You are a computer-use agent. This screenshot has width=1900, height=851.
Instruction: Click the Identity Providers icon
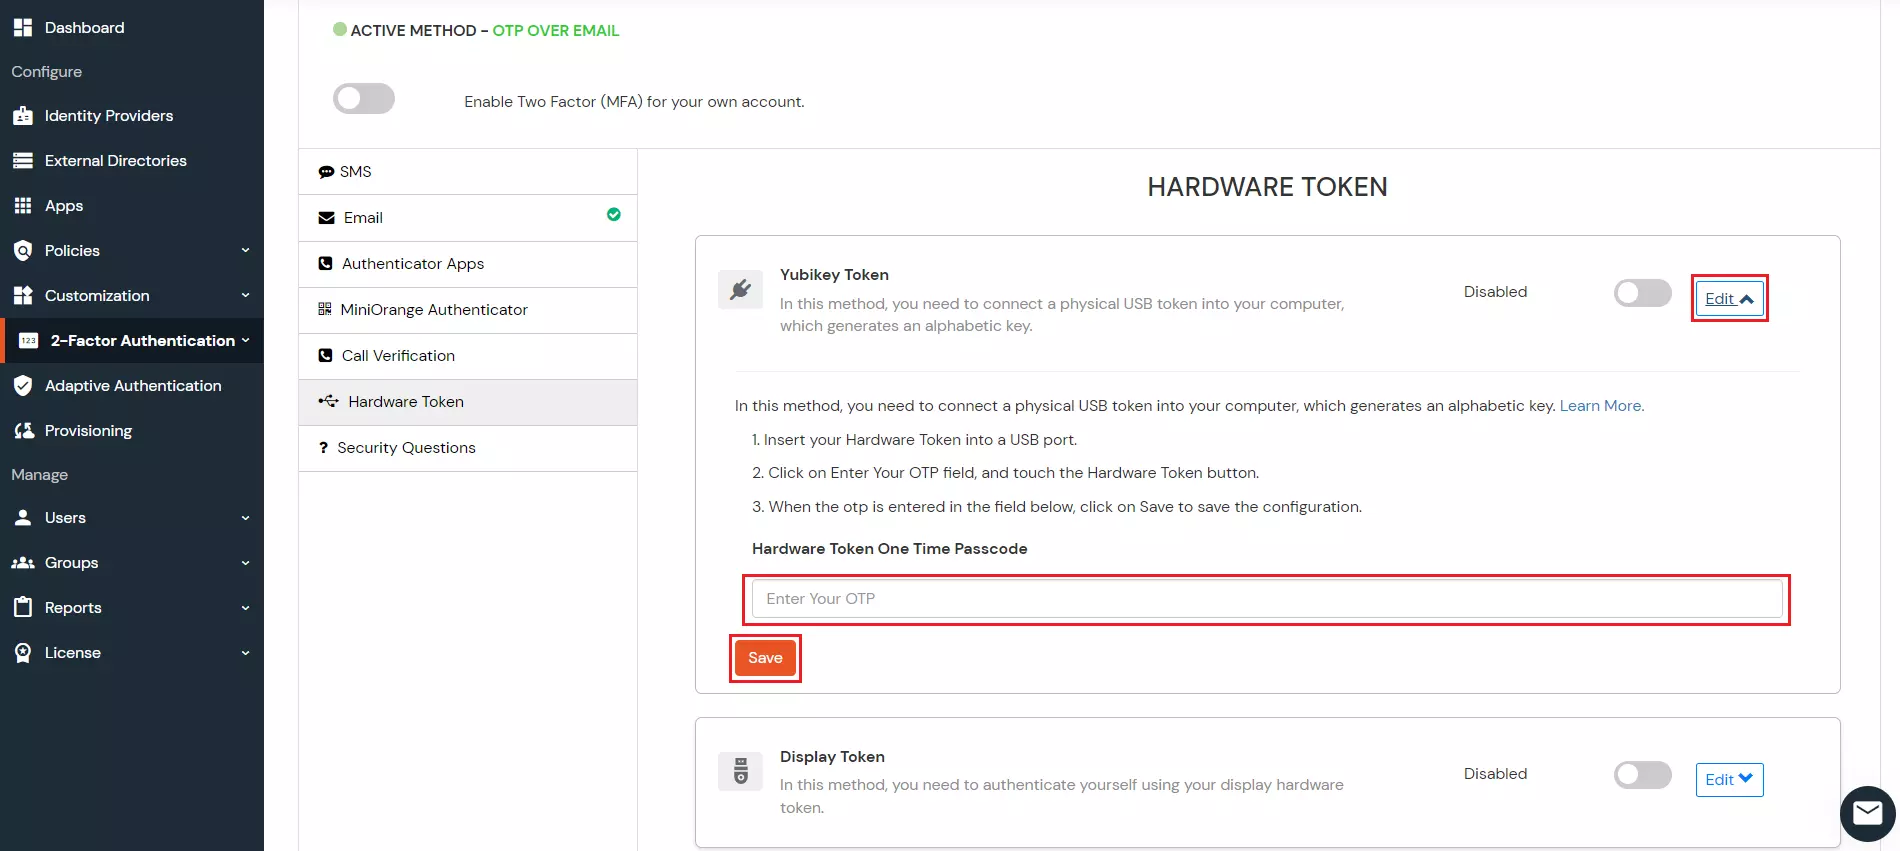23,116
